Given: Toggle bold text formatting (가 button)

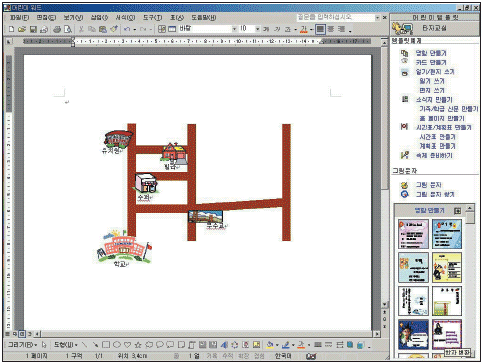Looking at the screenshot, I should pos(266,29).
